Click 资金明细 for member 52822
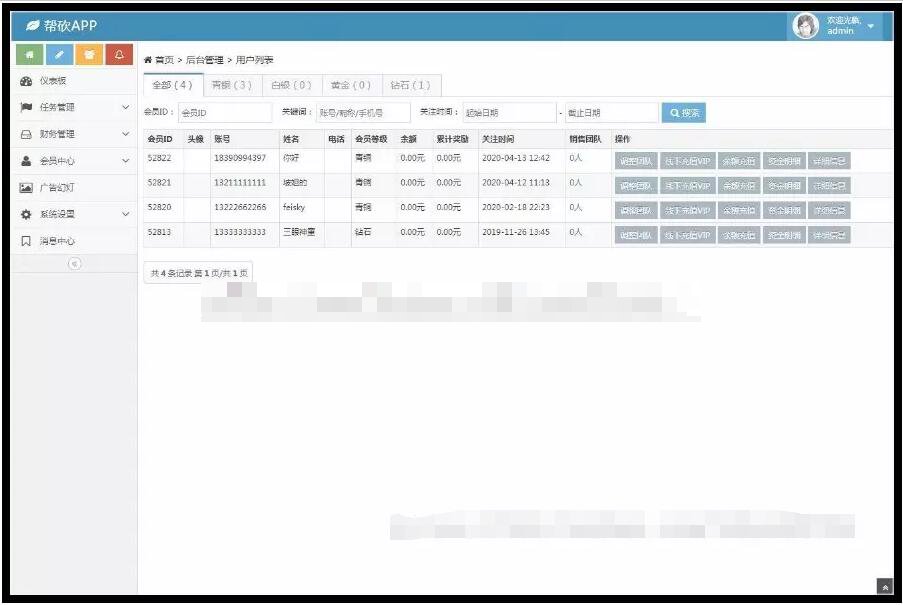903x605 pixels. coord(784,161)
